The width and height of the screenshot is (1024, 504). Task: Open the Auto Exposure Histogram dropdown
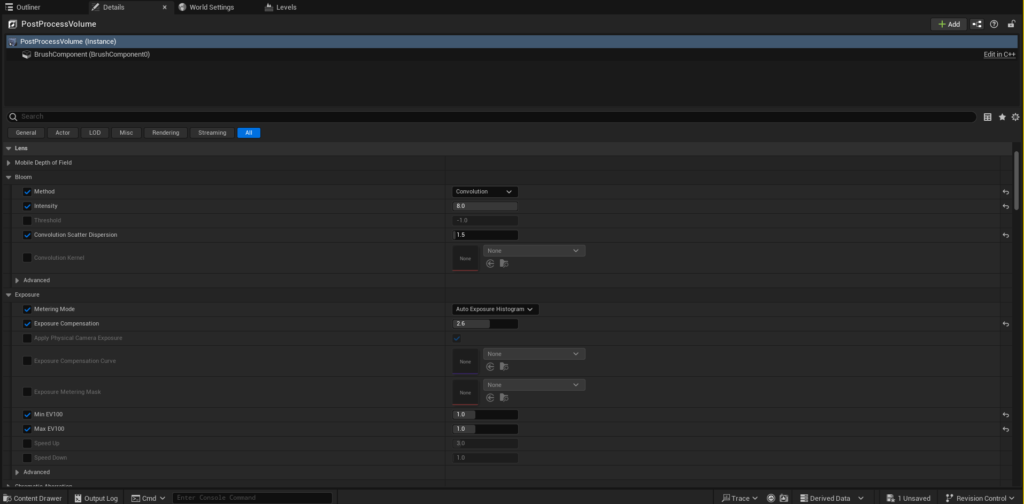496,309
